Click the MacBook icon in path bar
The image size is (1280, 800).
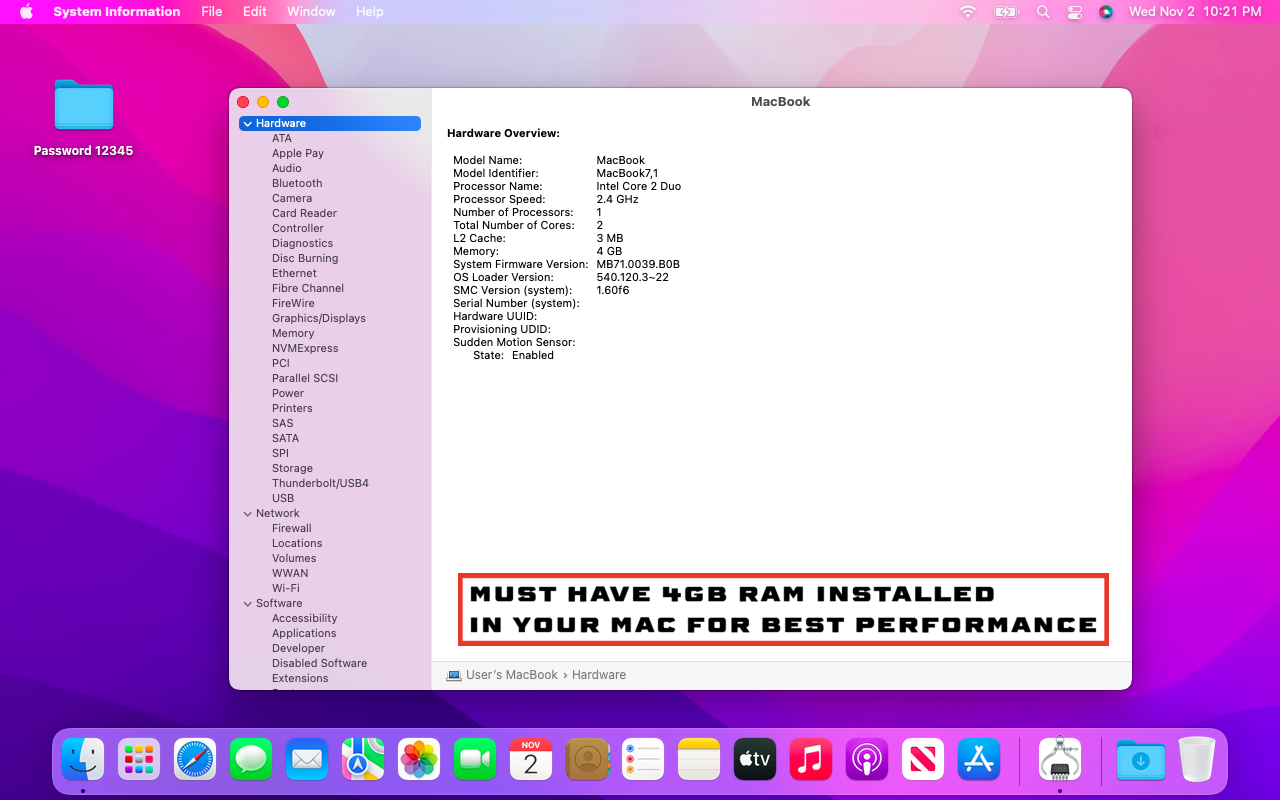pyautogui.click(x=454, y=675)
